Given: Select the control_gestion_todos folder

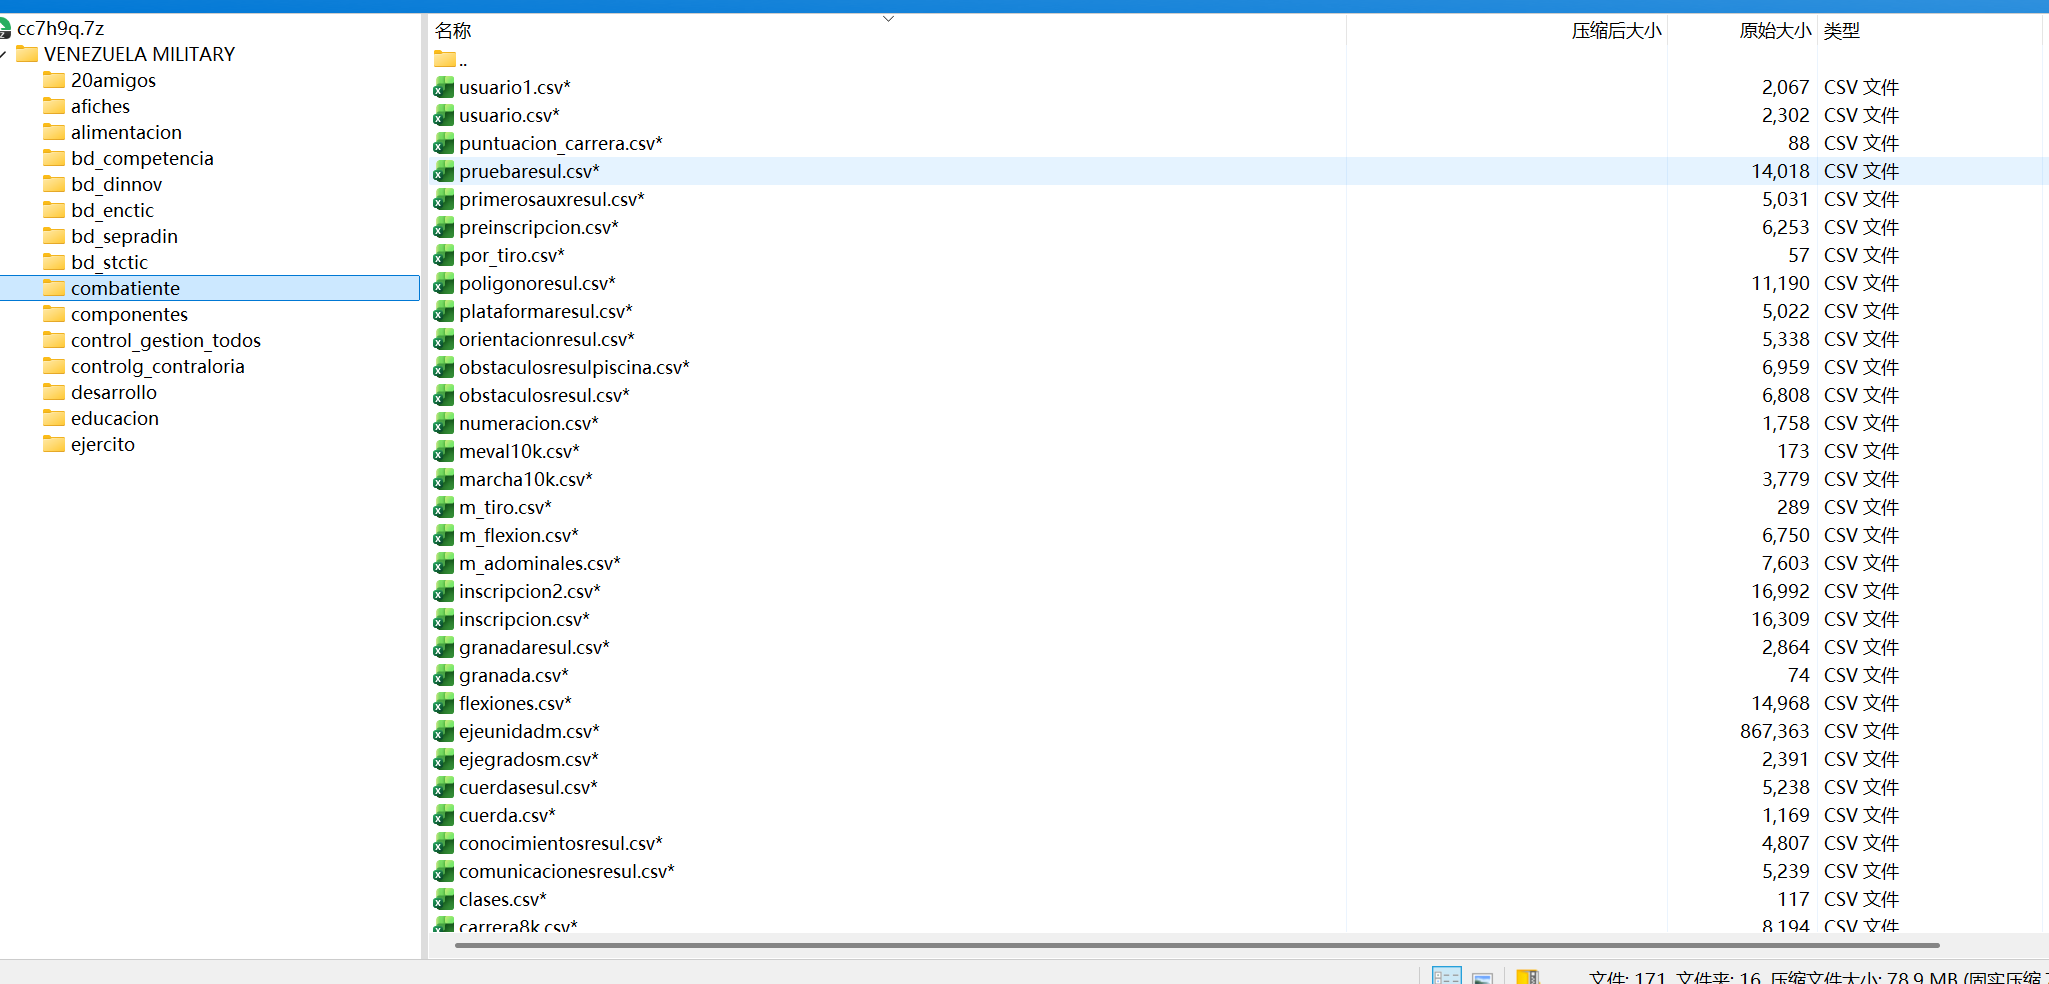Looking at the screenshot, I should (x=166, y=340).
